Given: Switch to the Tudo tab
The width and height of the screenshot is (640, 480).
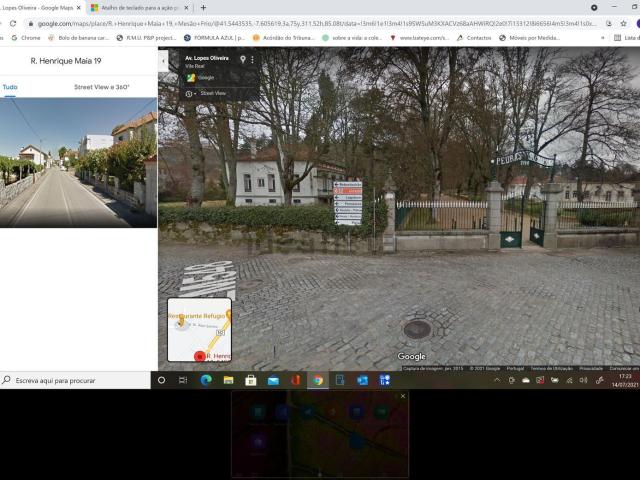Looking at the screenshot, I should (10, 87).
